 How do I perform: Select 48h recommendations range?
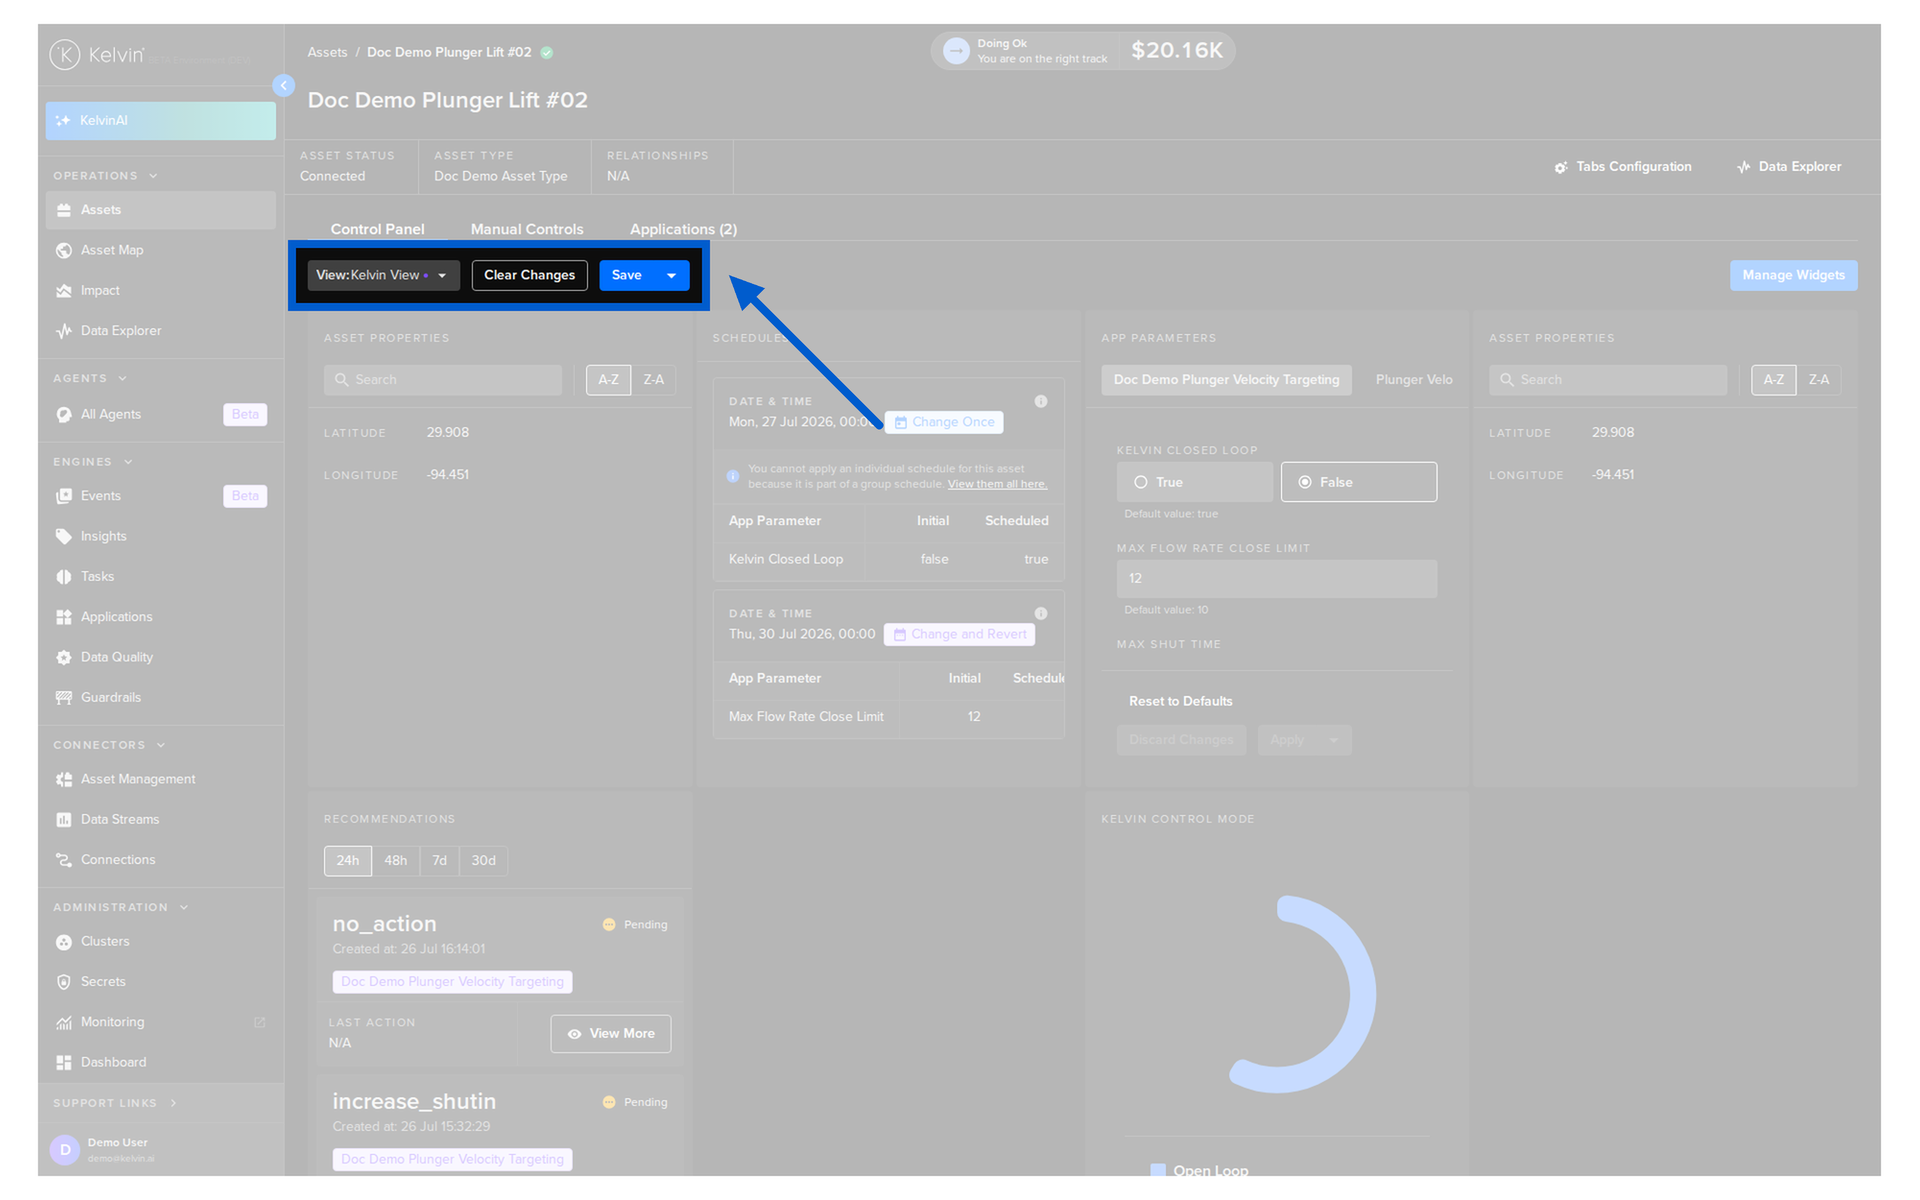395,861
